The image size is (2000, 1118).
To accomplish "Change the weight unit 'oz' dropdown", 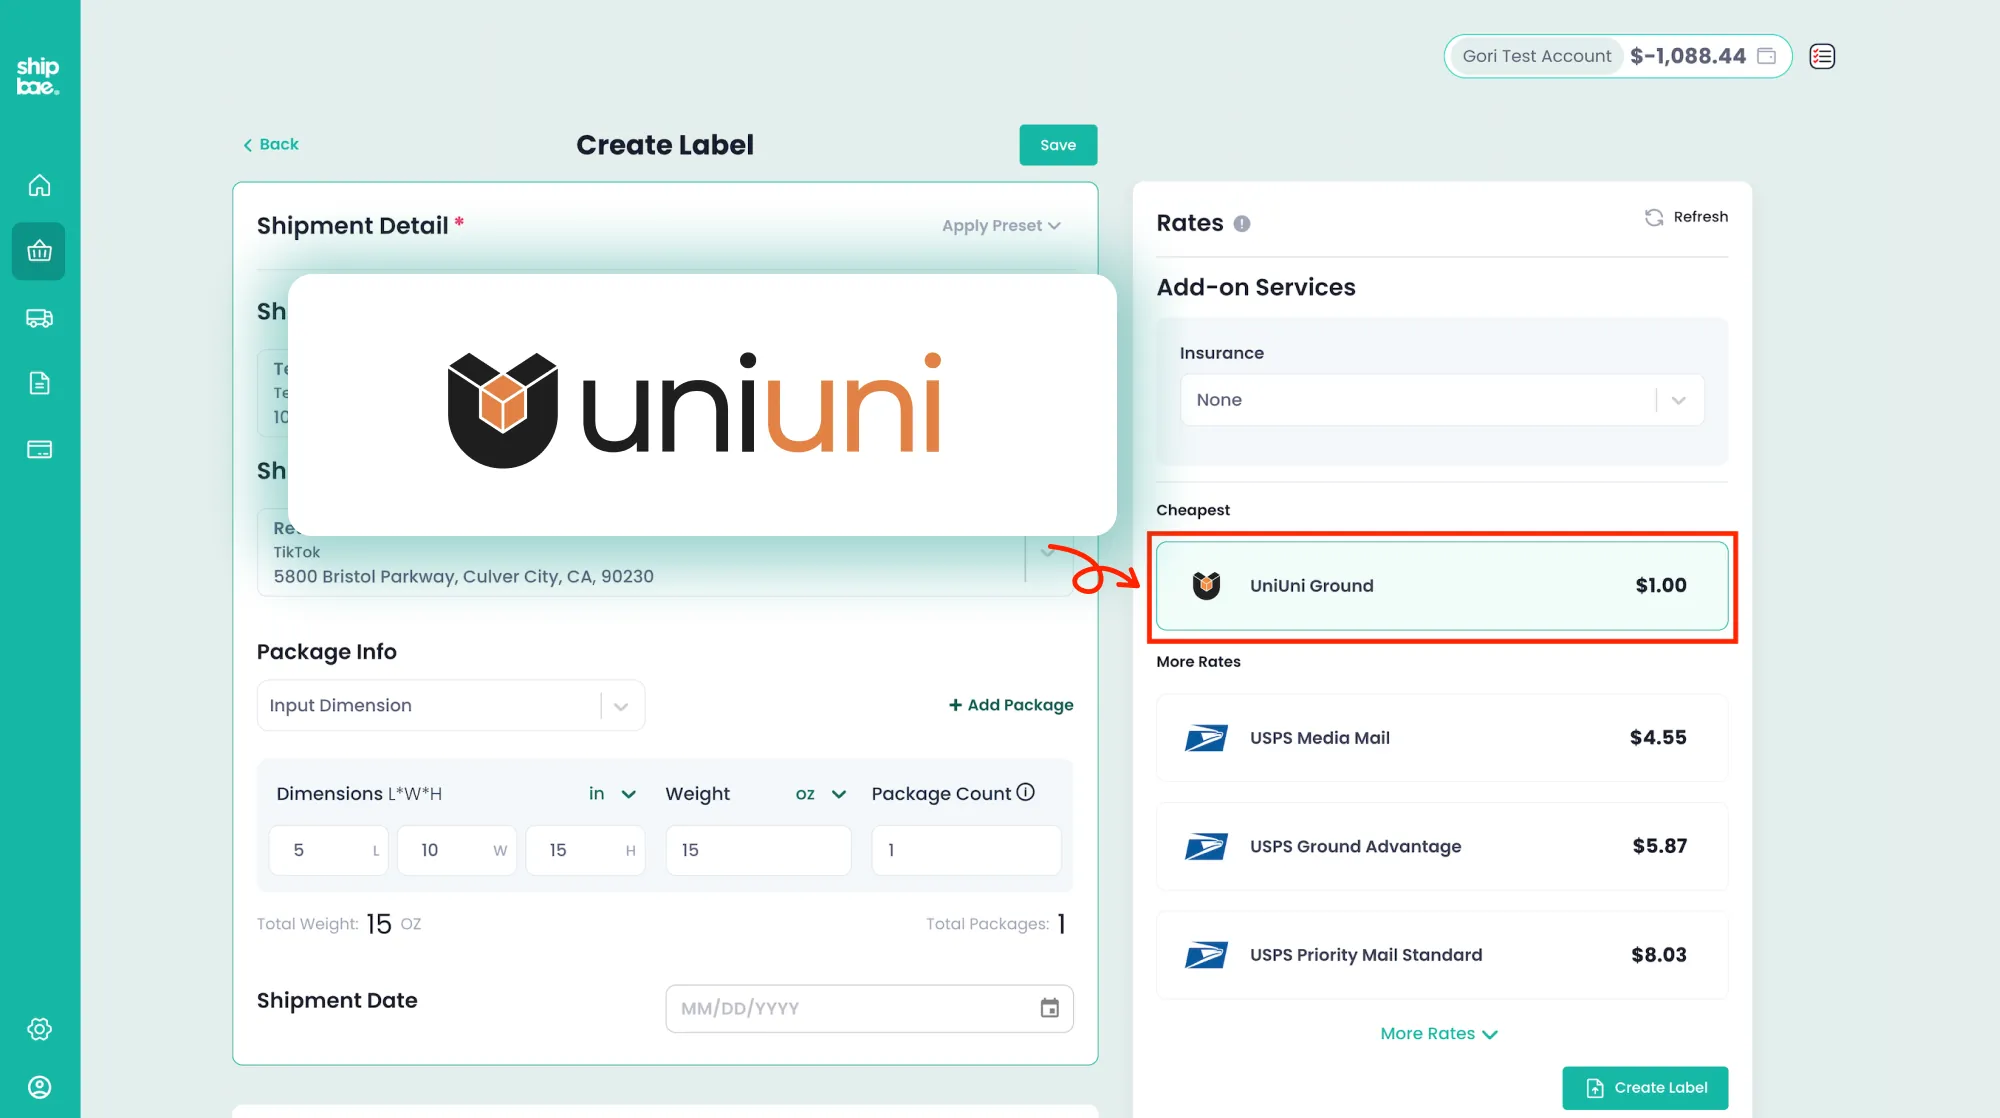I will (x=821, y=794).
